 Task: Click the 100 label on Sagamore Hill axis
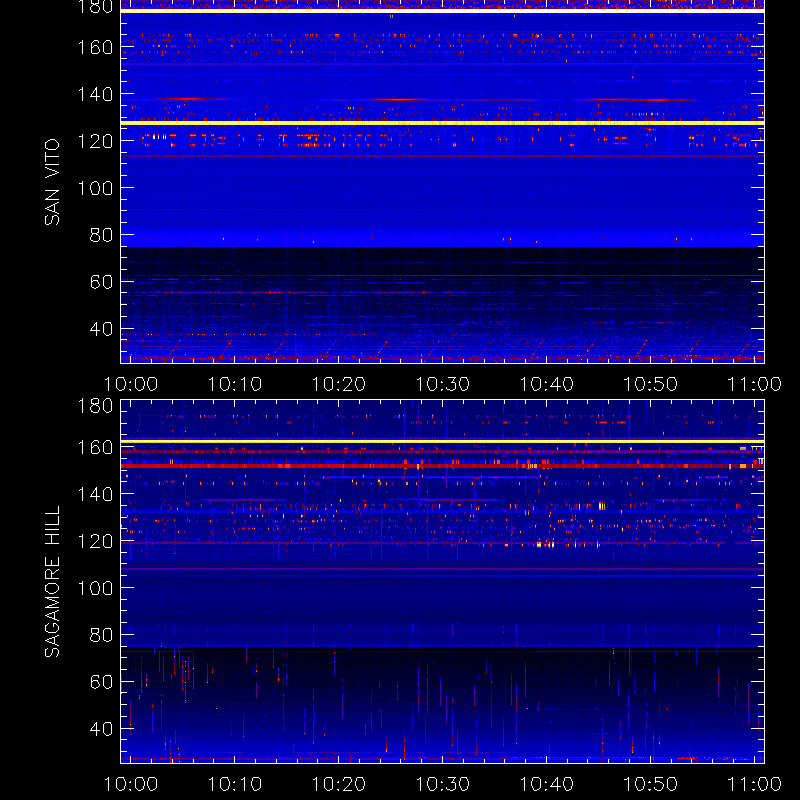(95, 588)
